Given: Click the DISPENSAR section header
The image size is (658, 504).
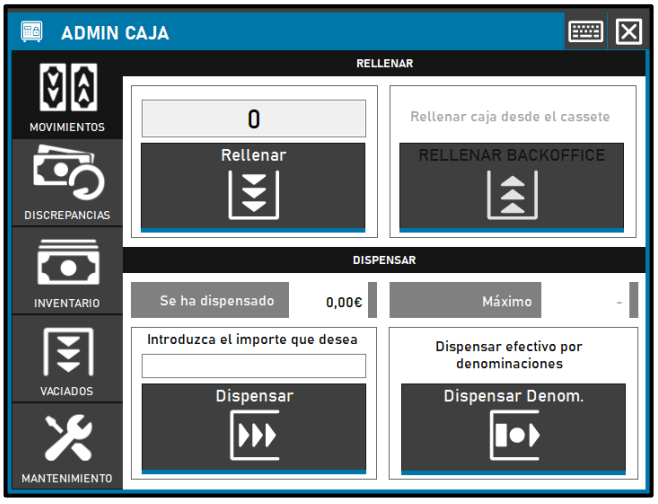Looking at the screenshot, I should coord(385,260).
